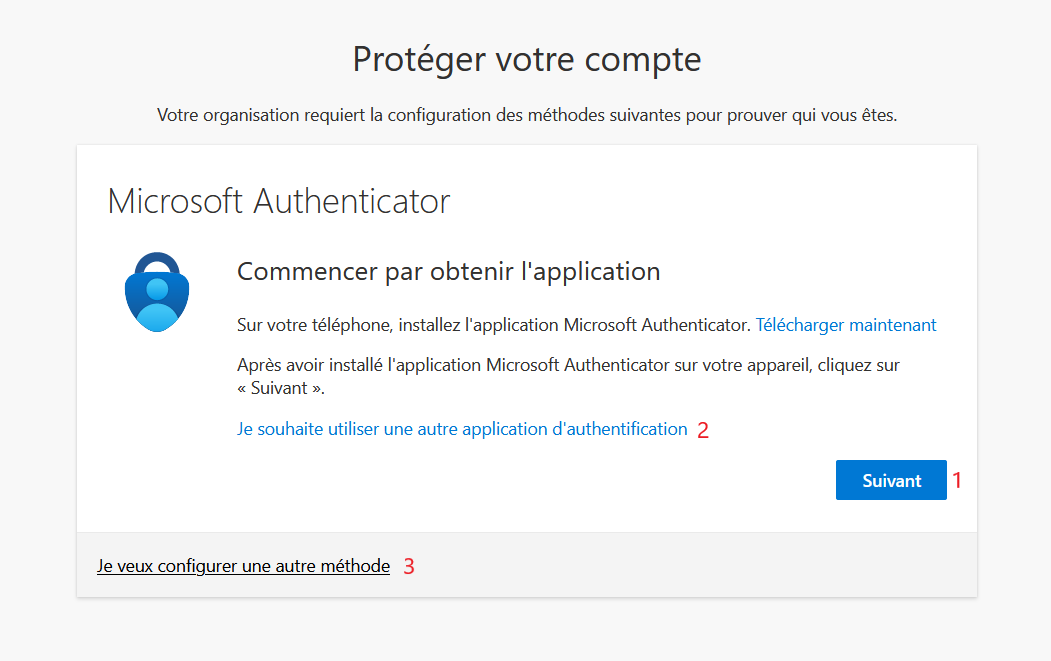Open the Télécharger maintenant link
Image resolution: width=1051 pixels, height=661 pixels.
(846, 325)
